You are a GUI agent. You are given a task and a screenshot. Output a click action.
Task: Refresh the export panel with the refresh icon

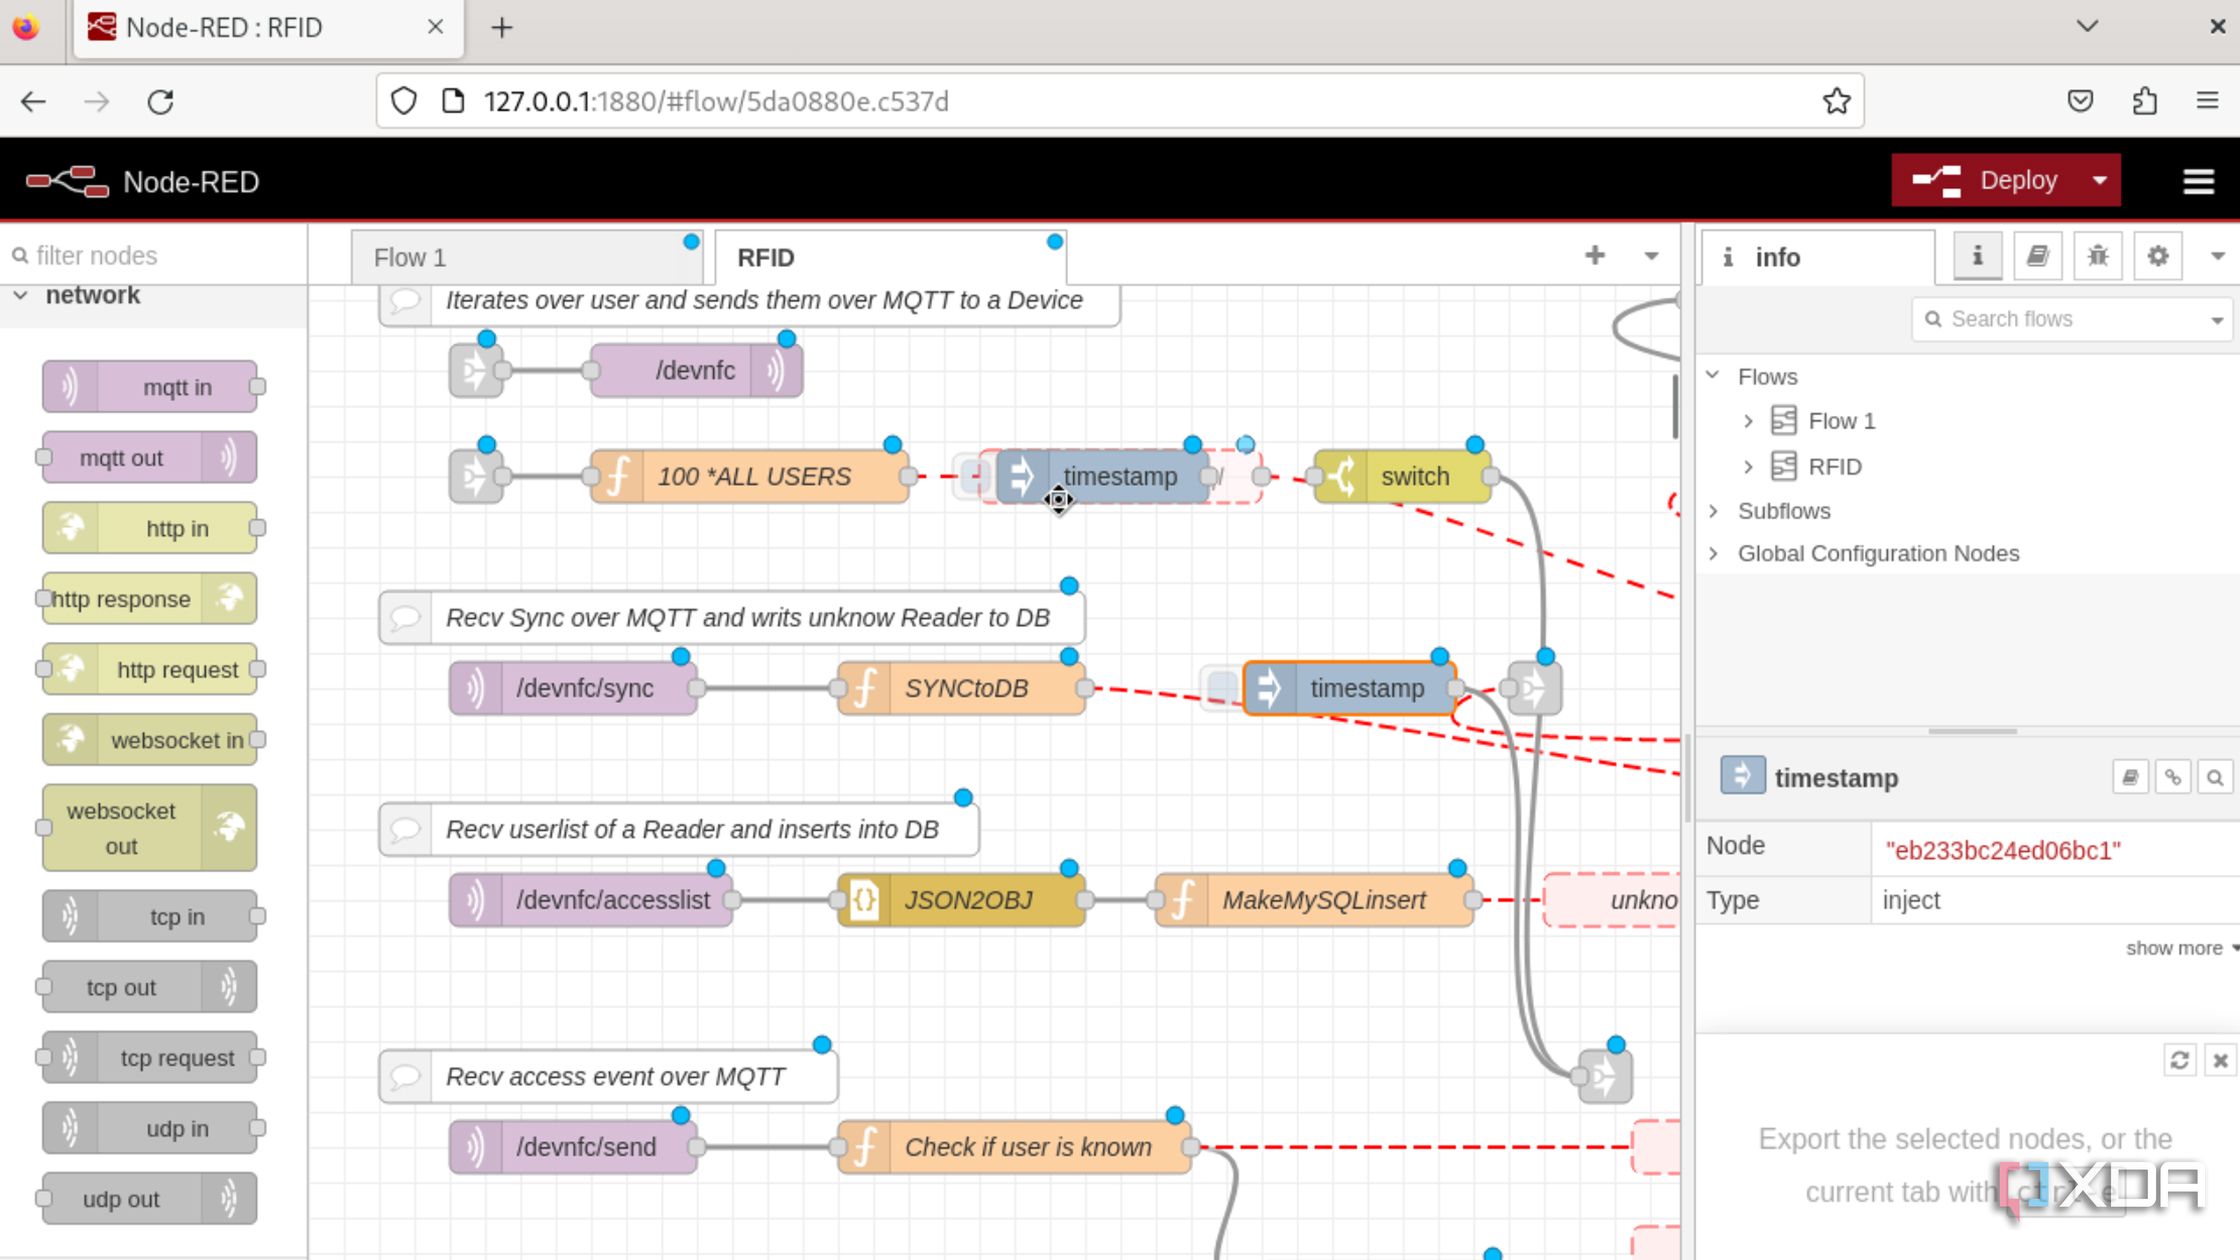pos(2180,1060)
